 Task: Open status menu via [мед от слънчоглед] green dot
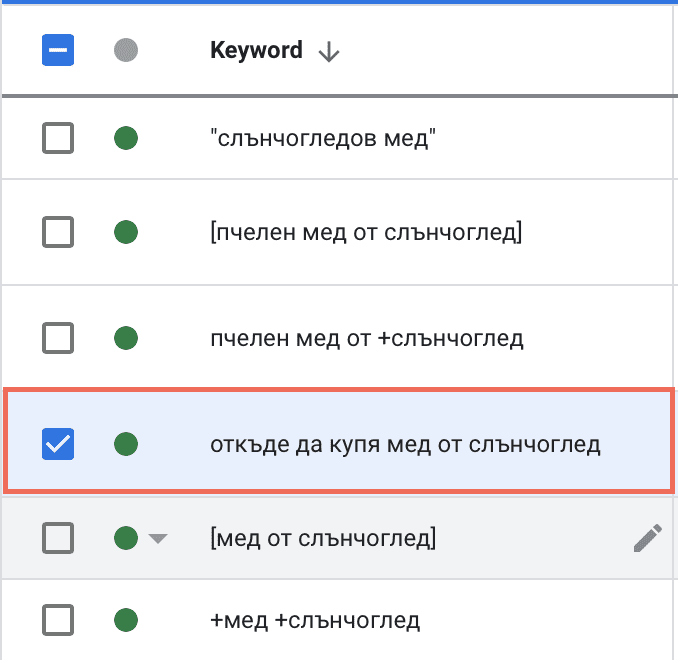point(126,539)
